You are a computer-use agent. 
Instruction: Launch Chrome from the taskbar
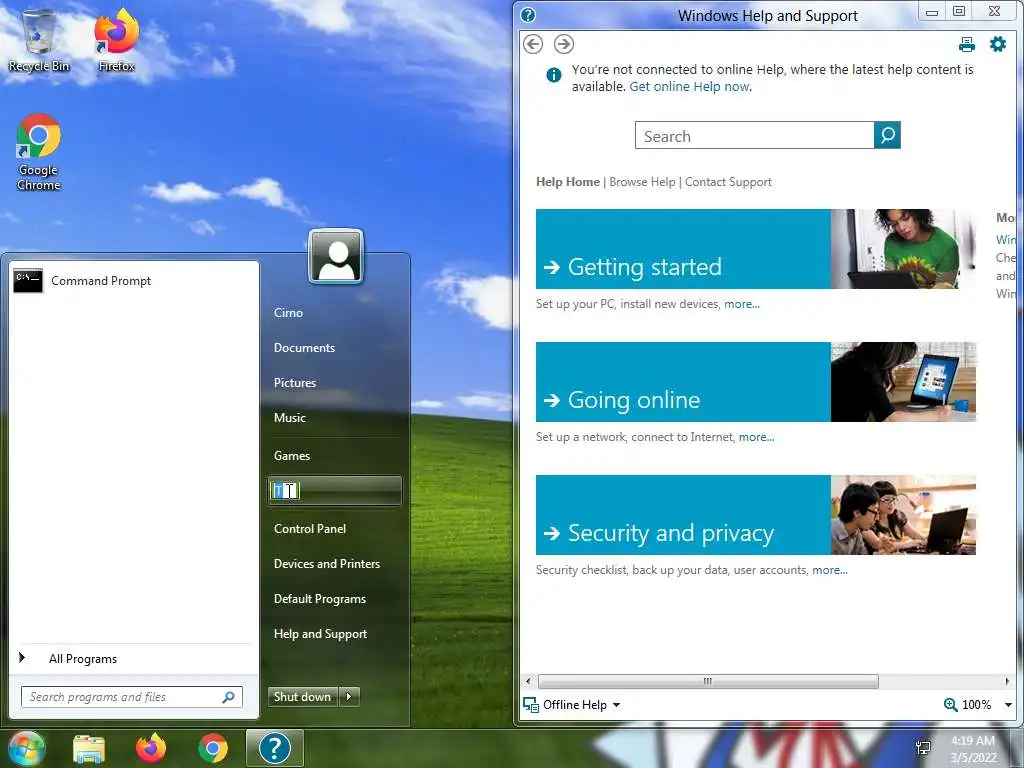213,748
